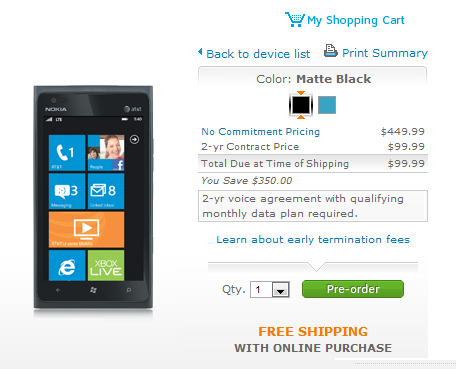The height and width of the screenshot is (369, 456).
Task: Go to Back to device list
Action: [258, 54]
